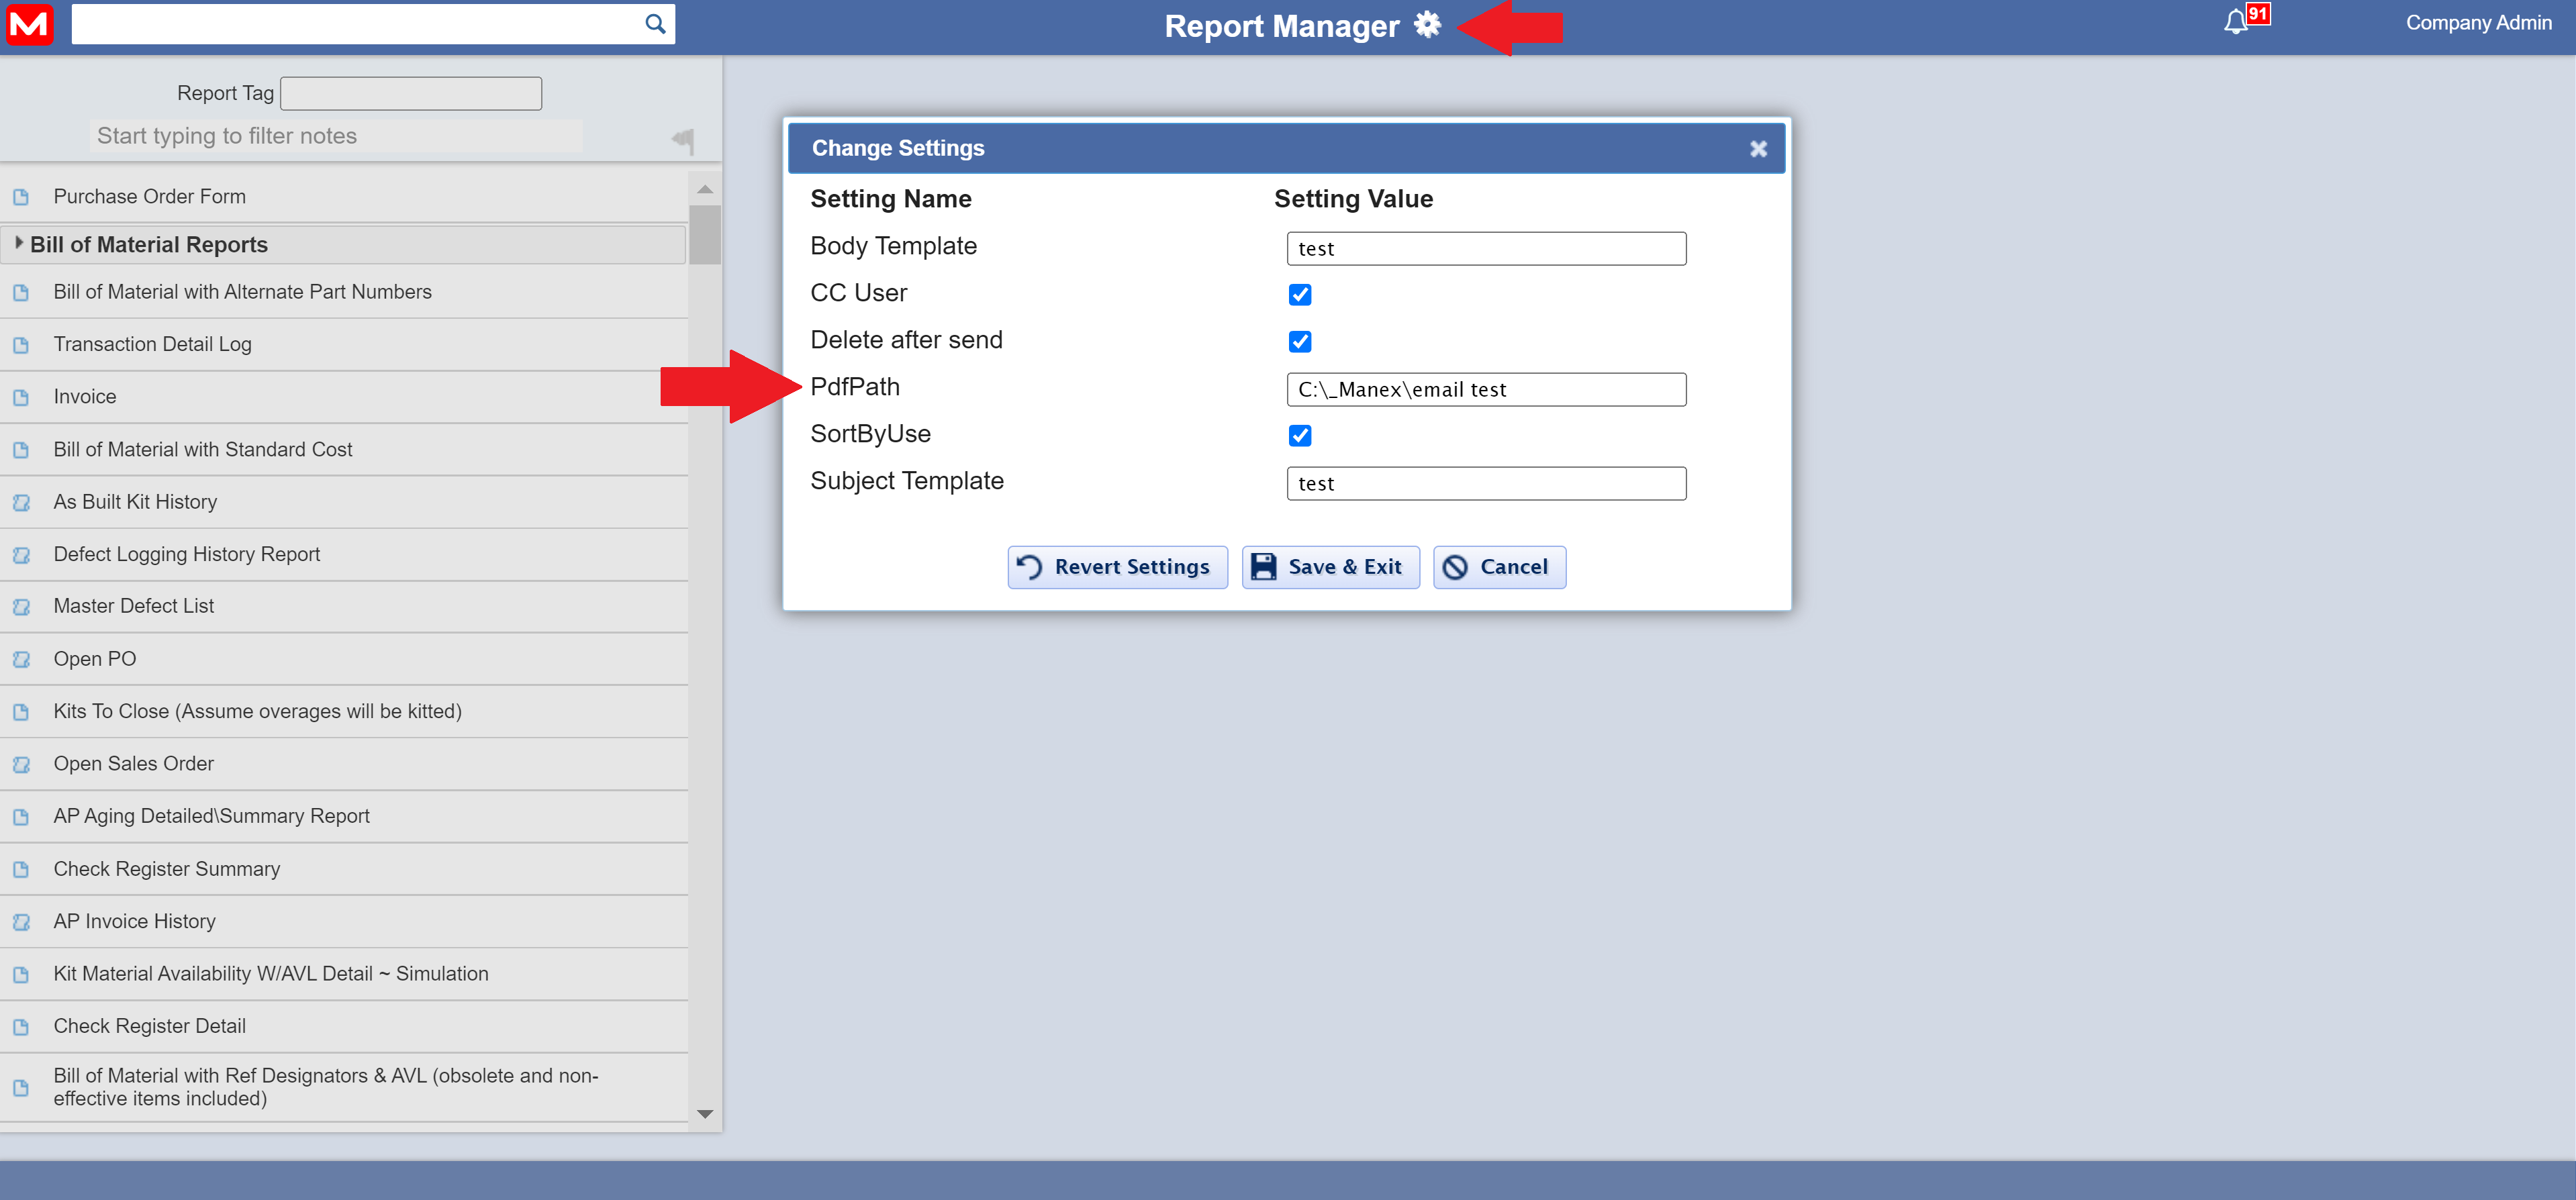Expand Bill of Material Reports group
This screenshot has height=1200, width=2576.
pos(18,243)
